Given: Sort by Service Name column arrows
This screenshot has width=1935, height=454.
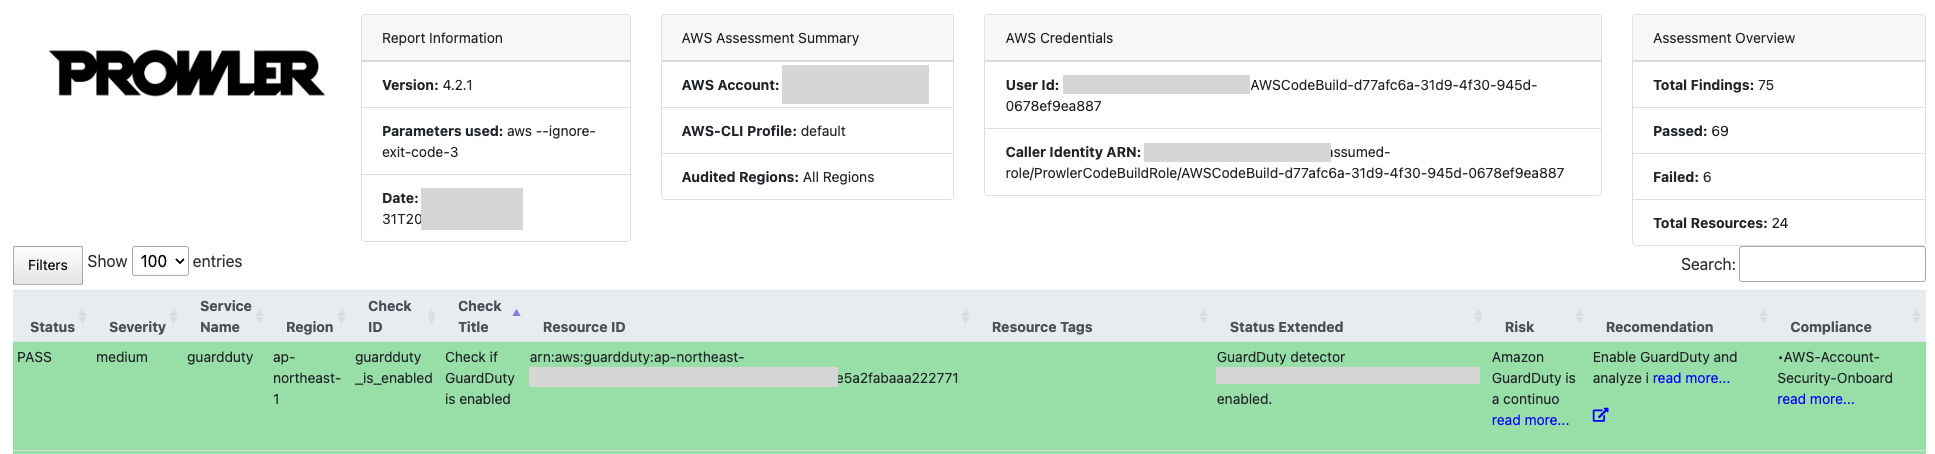Looking at the screenshot, I should coord(260,317).
